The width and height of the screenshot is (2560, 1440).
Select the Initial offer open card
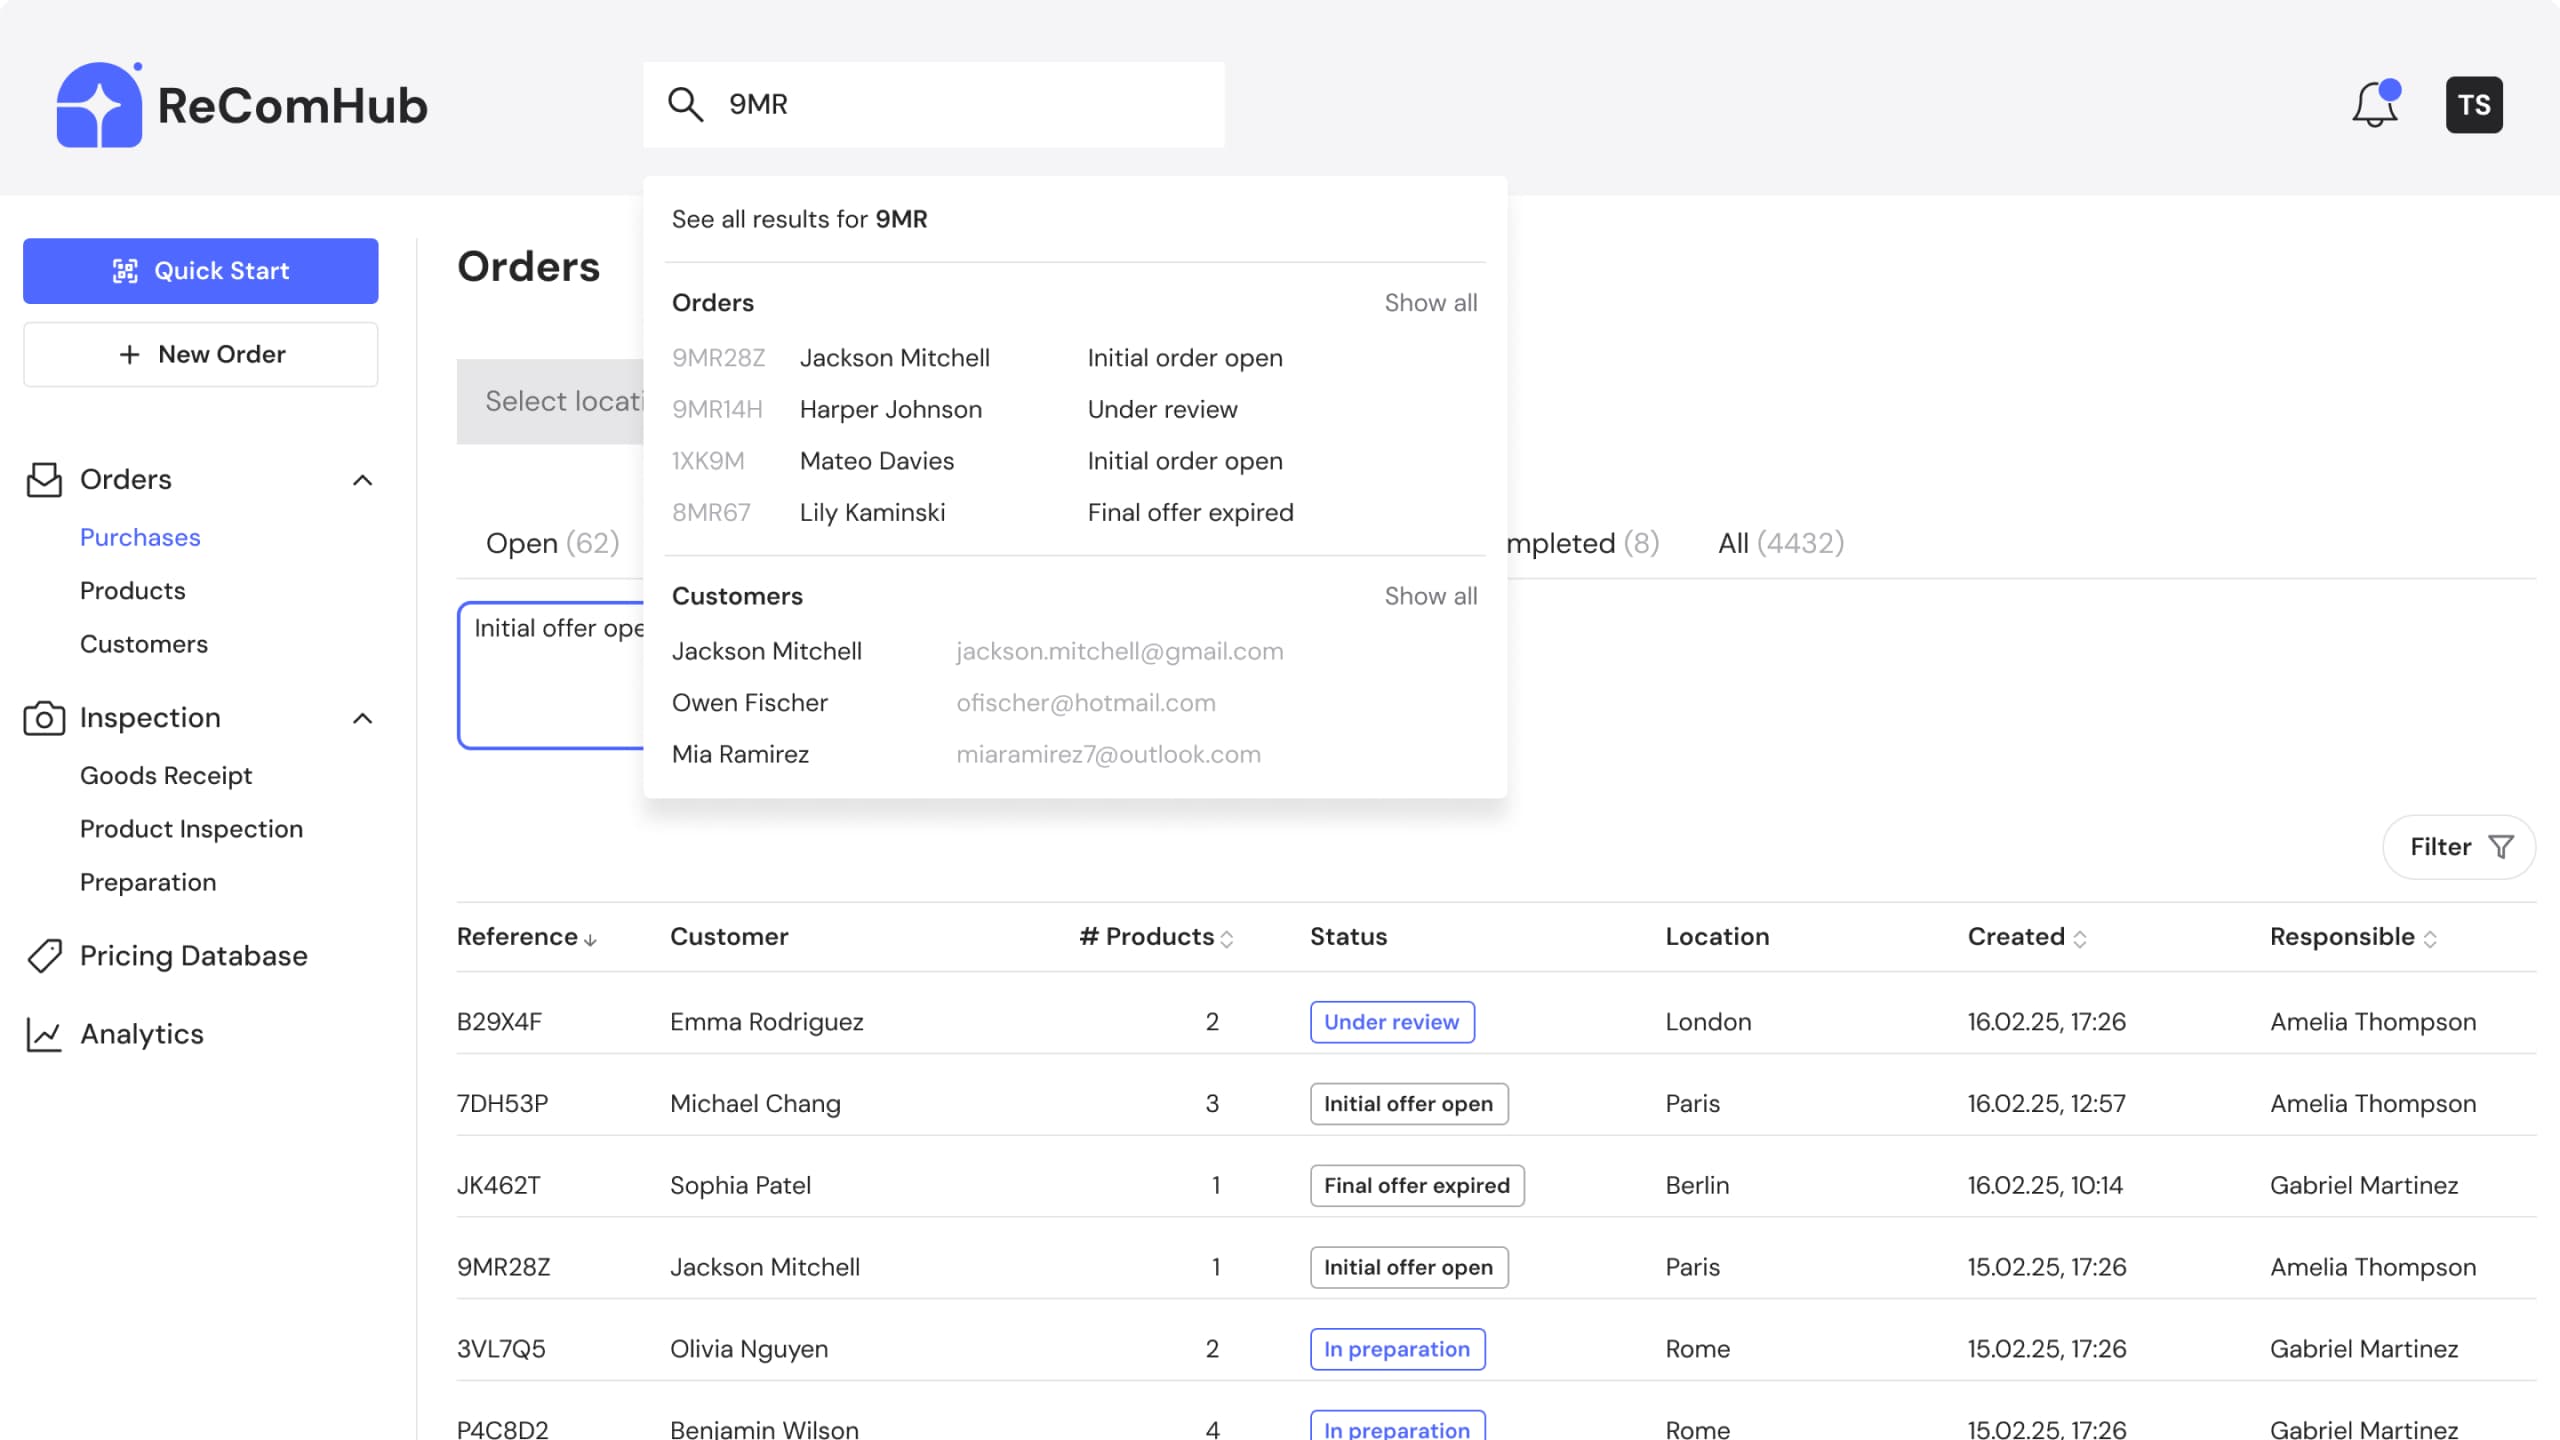(x=551, y=675)
